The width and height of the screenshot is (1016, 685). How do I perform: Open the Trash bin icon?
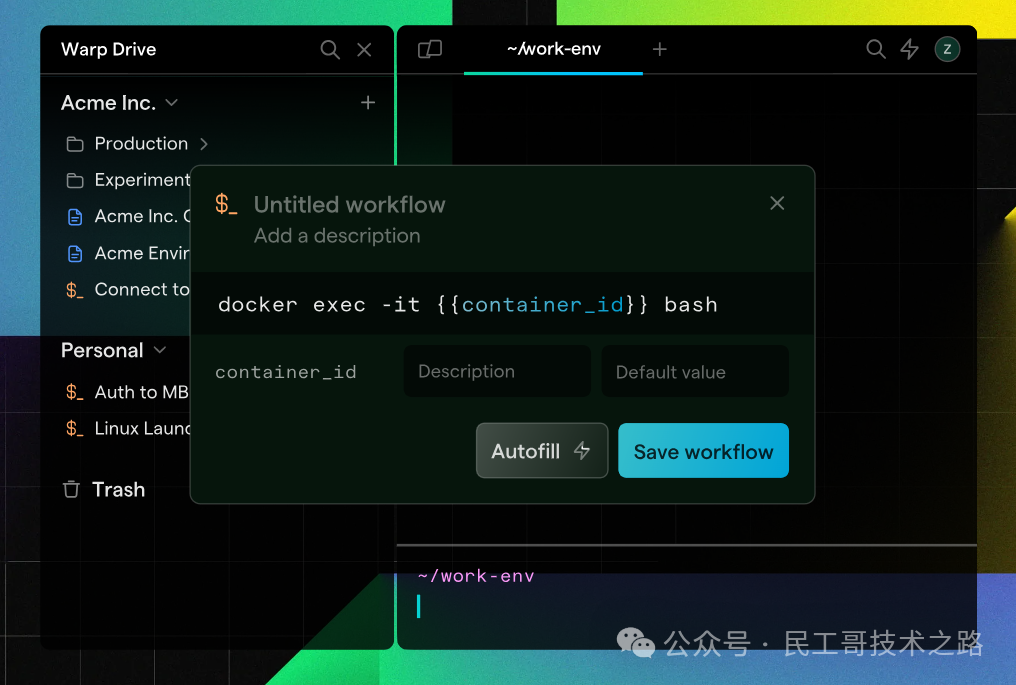pyautogui.click(x=71, y=489)
